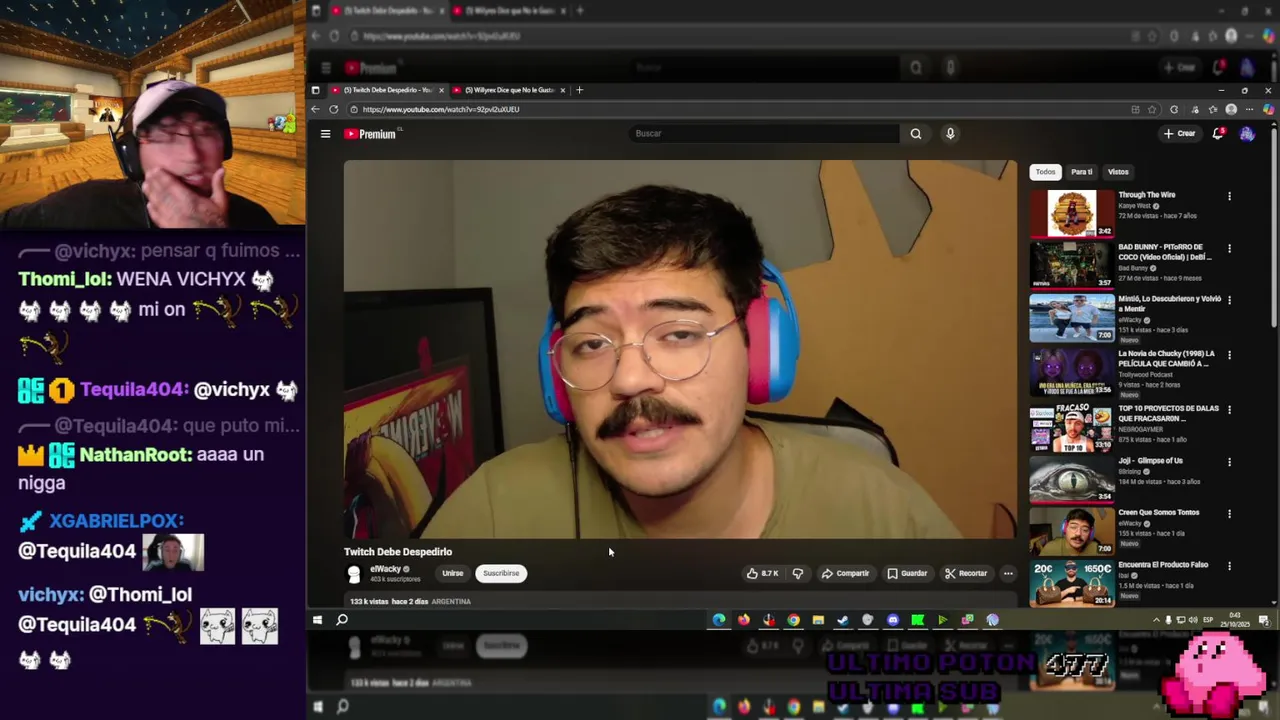Image resolution: width=1280 pixels, height=720 pixels.
Task: Open options for La Novia de Chucky
Action: (x=1229, y=355)
